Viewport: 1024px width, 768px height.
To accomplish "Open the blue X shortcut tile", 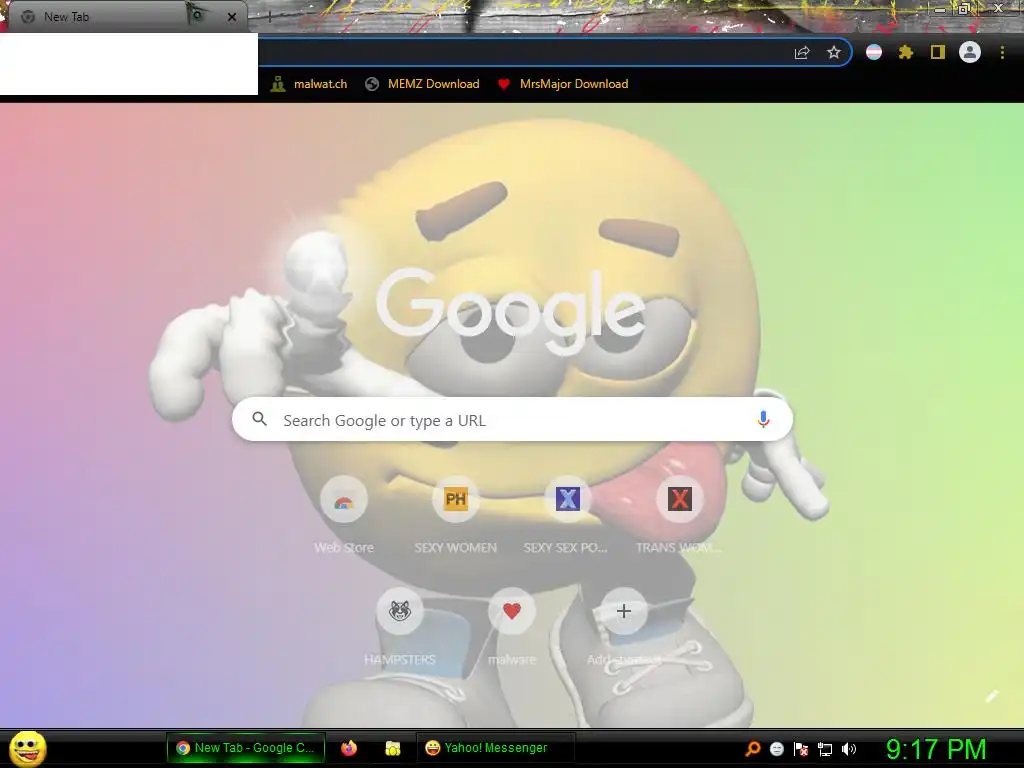I will (x=567, y=516).
